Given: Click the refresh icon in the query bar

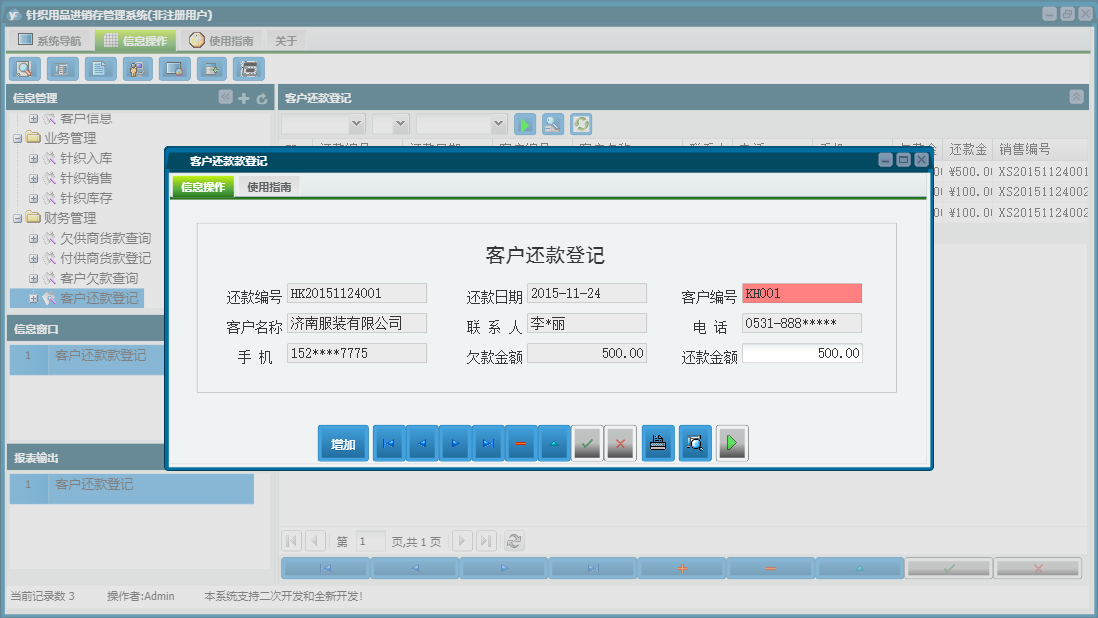Looking at the screenshot, I should [579, 124].
